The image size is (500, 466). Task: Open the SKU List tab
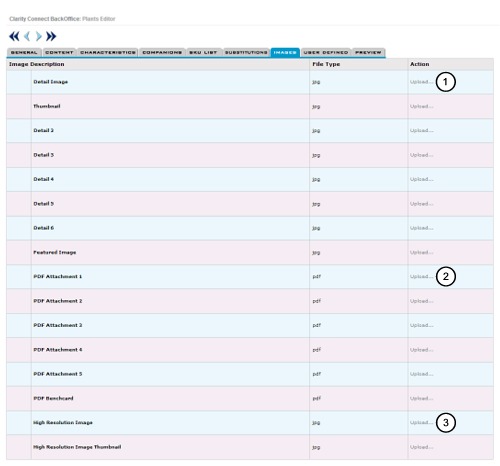(x=203, y=53)
